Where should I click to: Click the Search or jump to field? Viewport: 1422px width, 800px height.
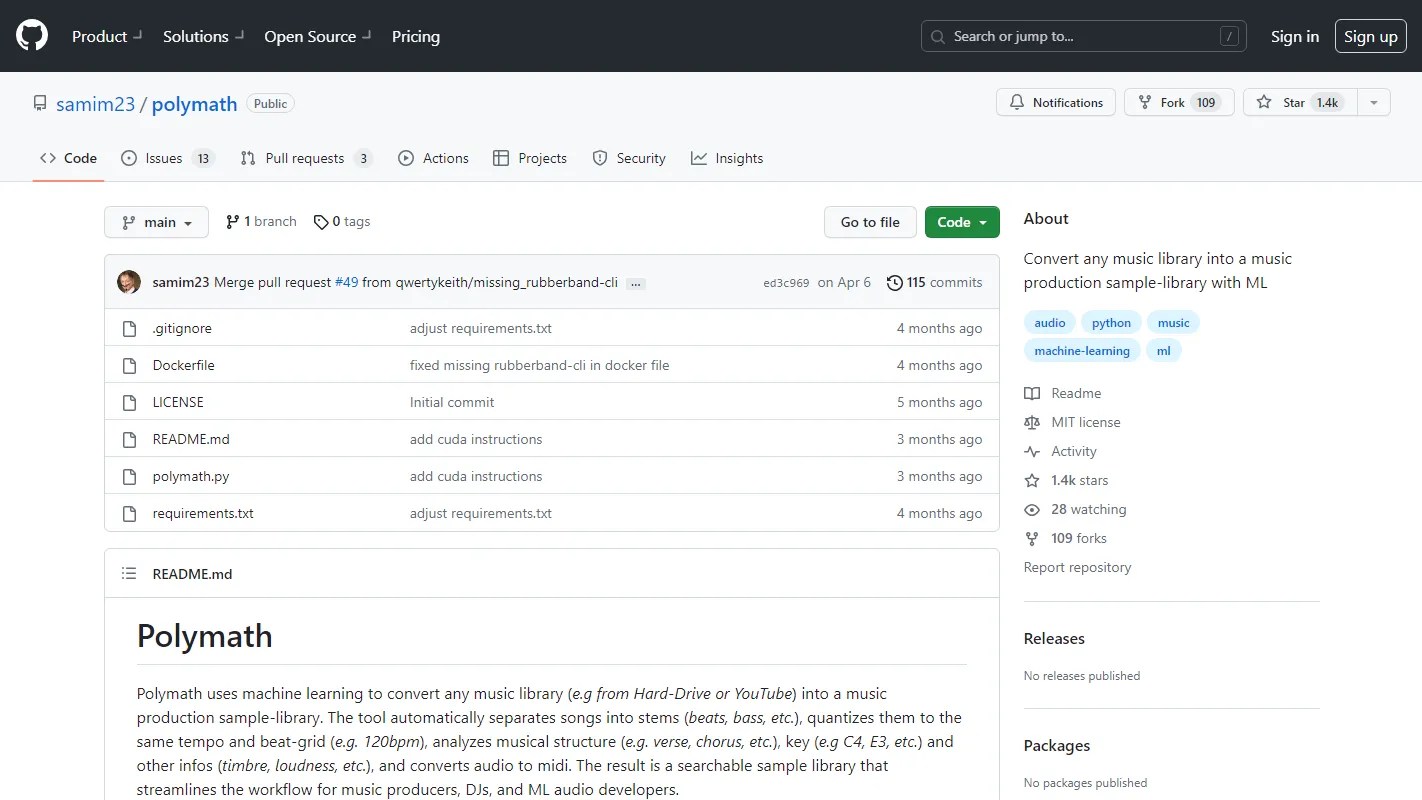point(1084,37)
